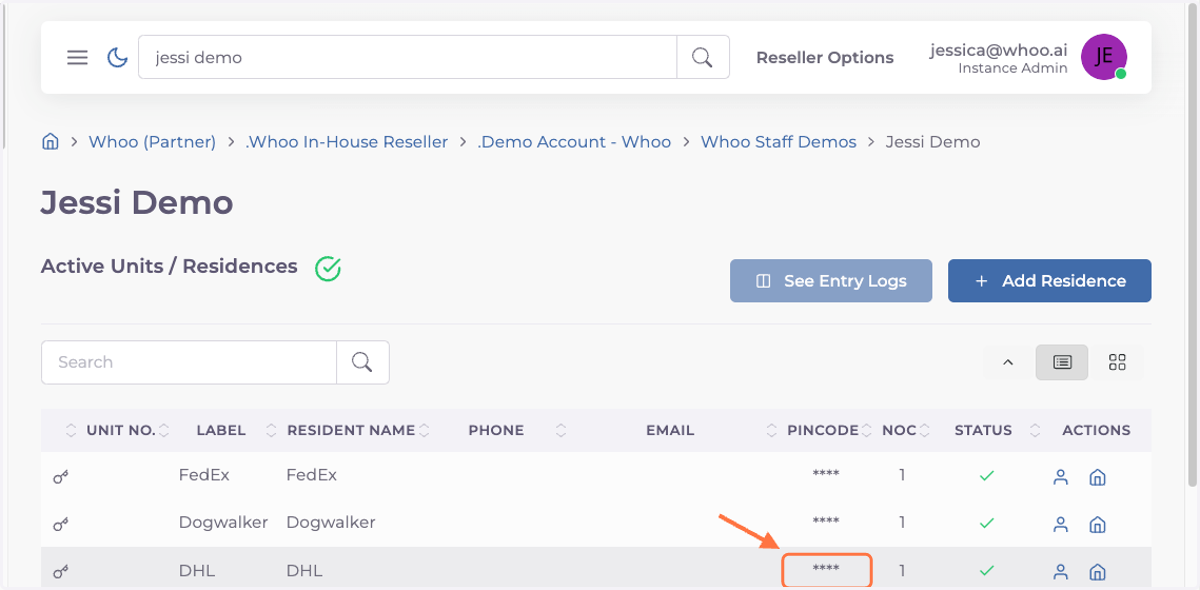The height and width of the screenshot is (590, 1200).
Task: Open .Demo Account - Whoo breadcrumb
Action: point(574,142)
